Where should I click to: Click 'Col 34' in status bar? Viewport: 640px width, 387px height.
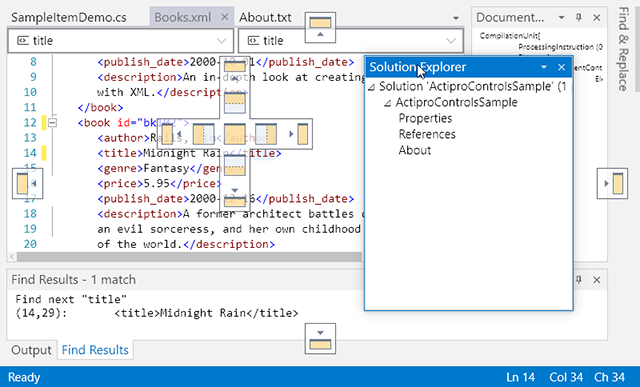pos(566,377)
